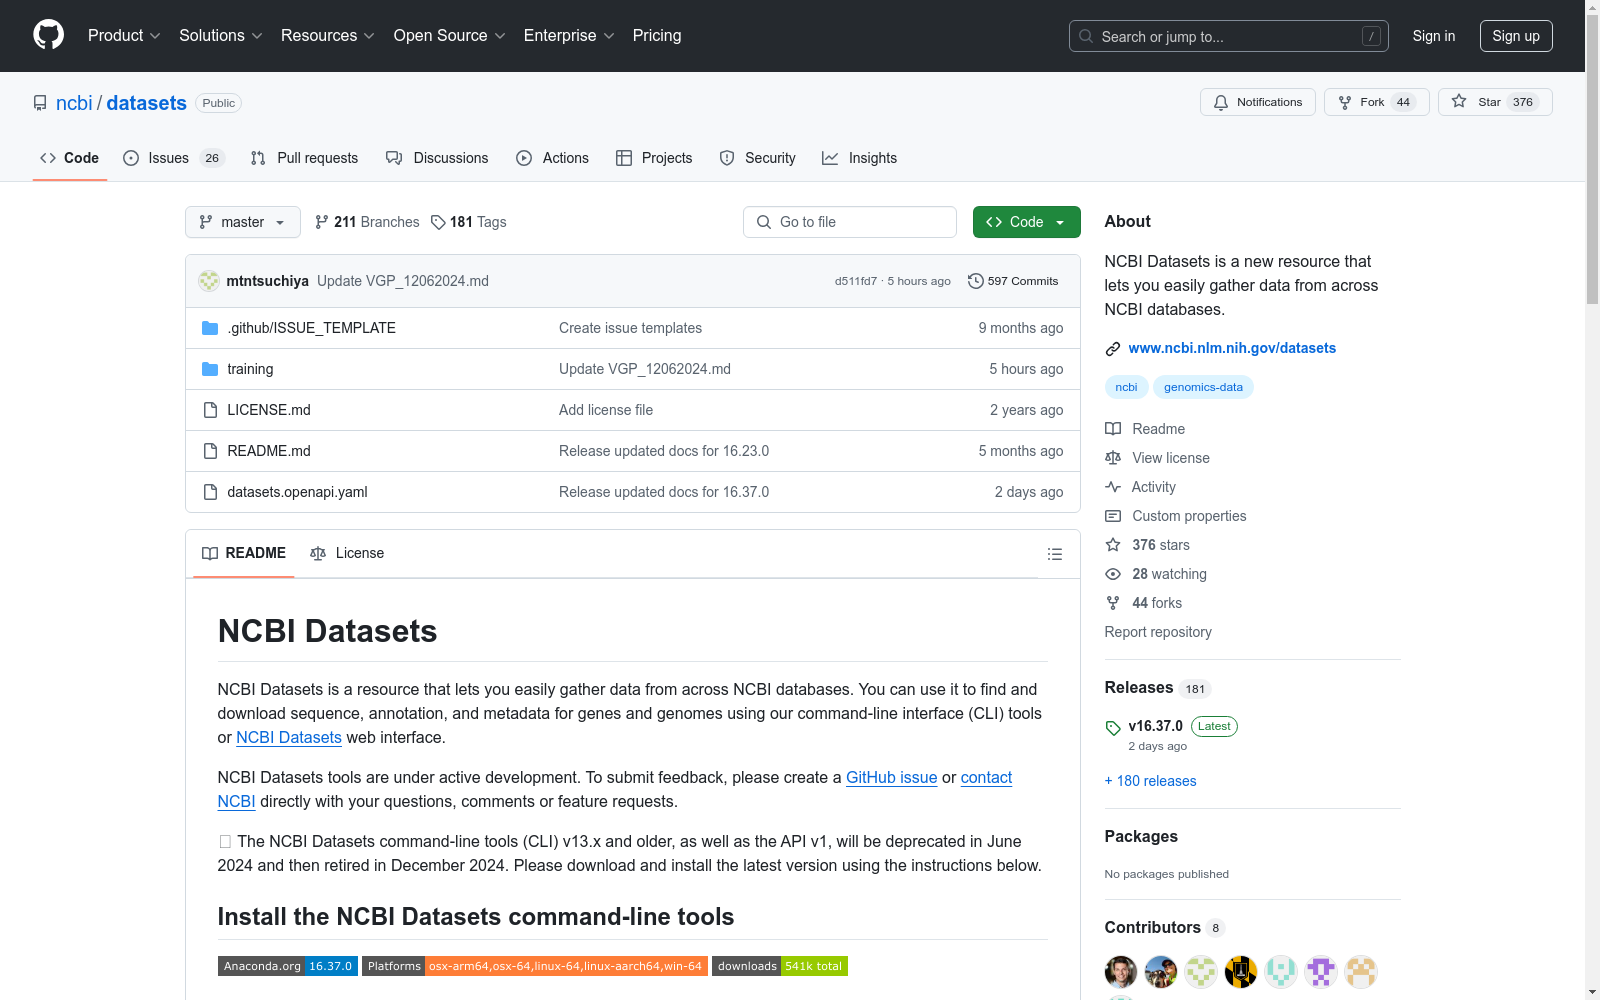
Task: Click the star icon in Star button
Action: point(1459,102)
